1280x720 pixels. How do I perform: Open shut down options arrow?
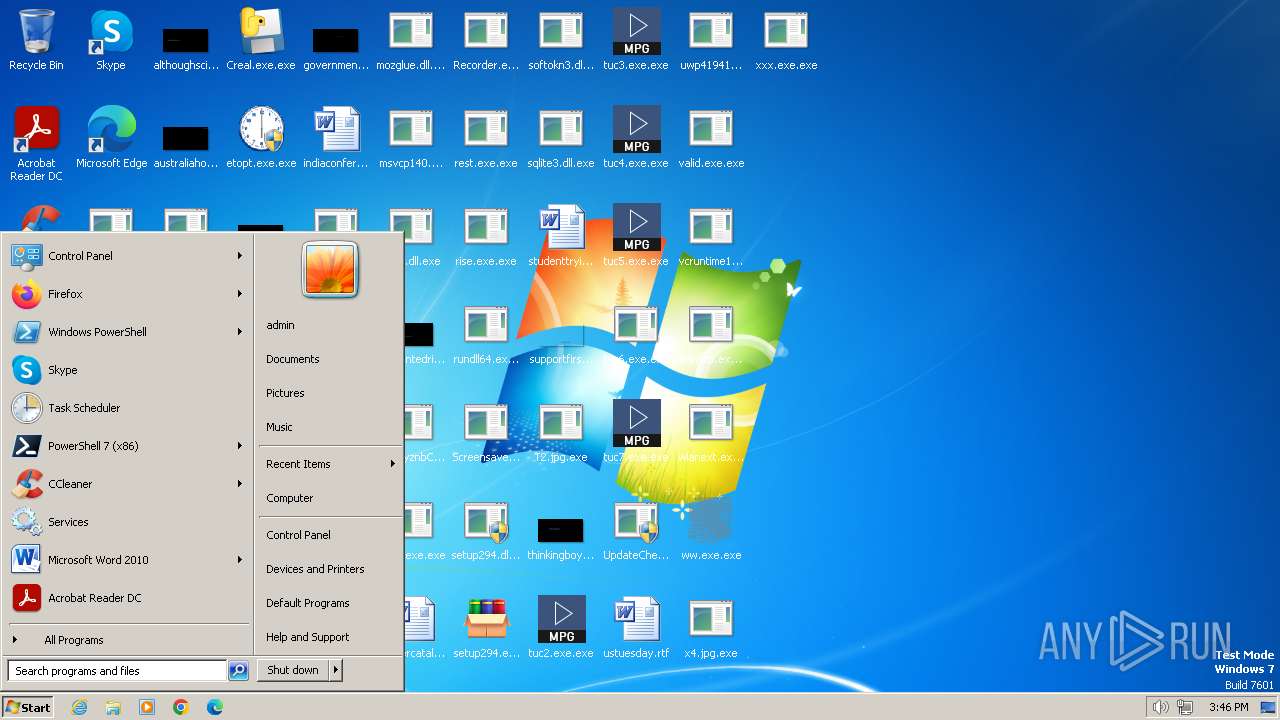(x=336, y=670)
